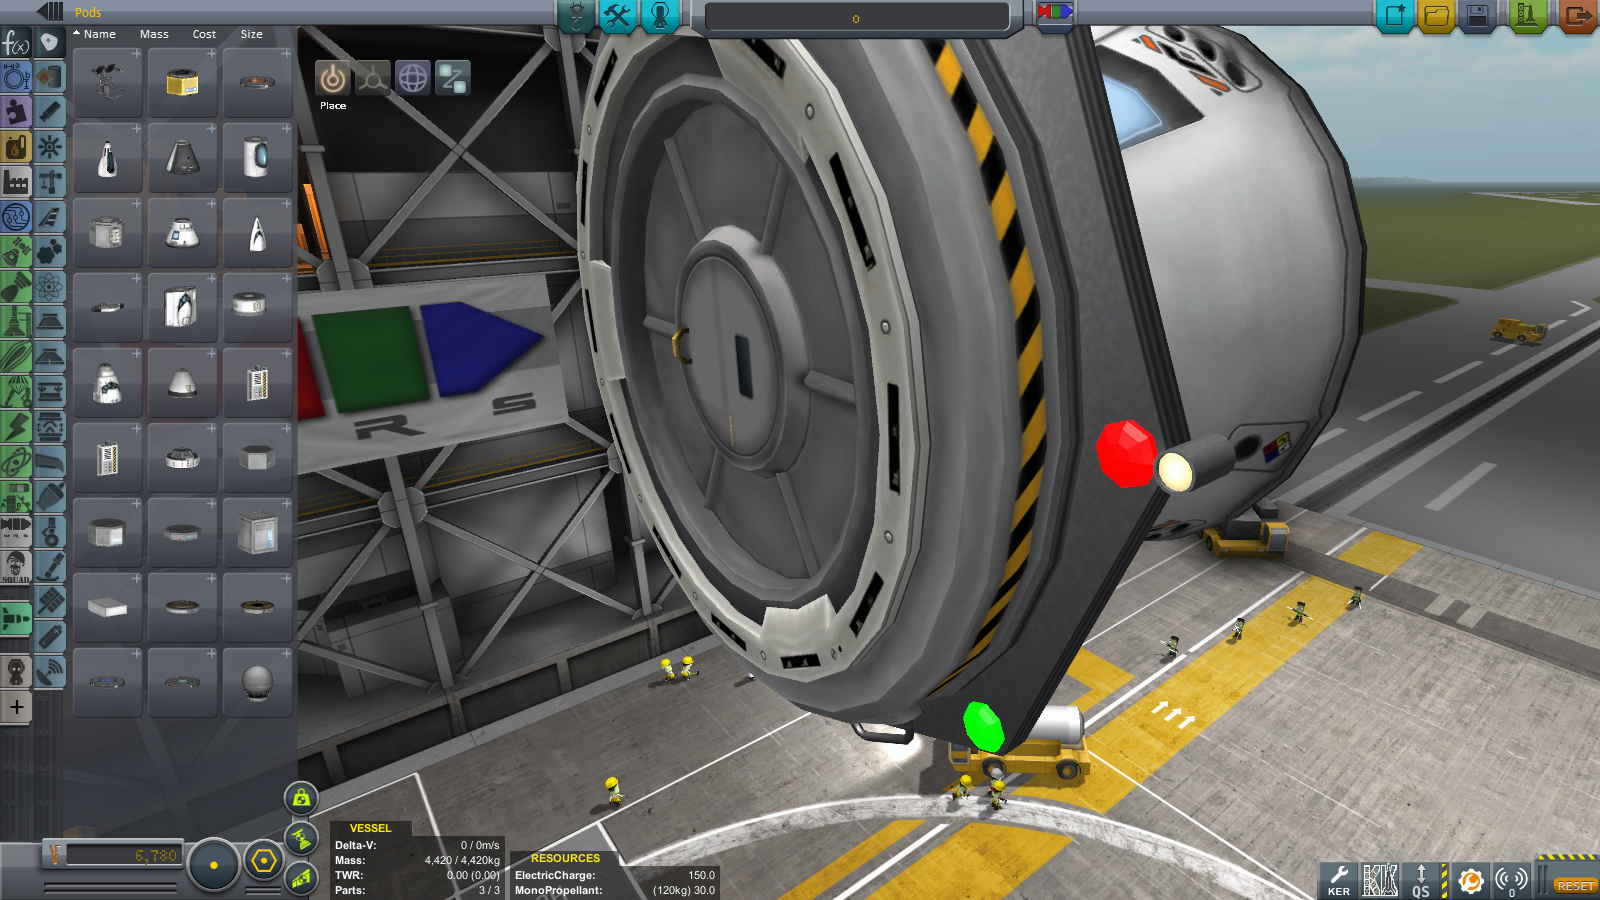Sort parts by Cost
Viewport: 1600px width, 900px height.
[x=204, y=34]
